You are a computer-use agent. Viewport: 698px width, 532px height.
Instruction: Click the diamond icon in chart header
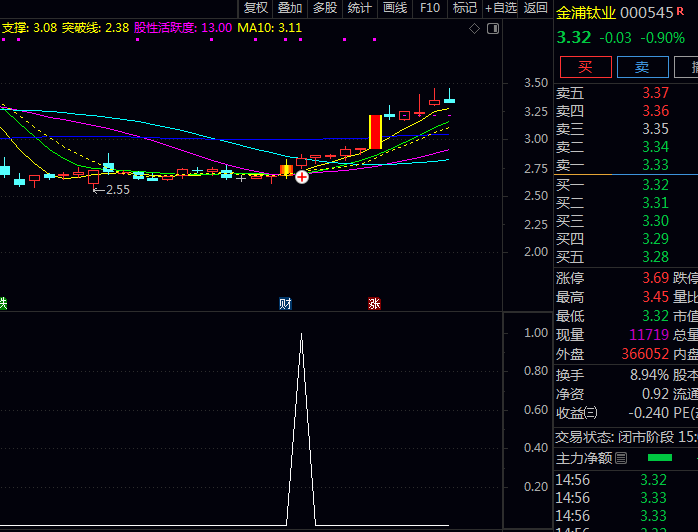pos(475,28)
